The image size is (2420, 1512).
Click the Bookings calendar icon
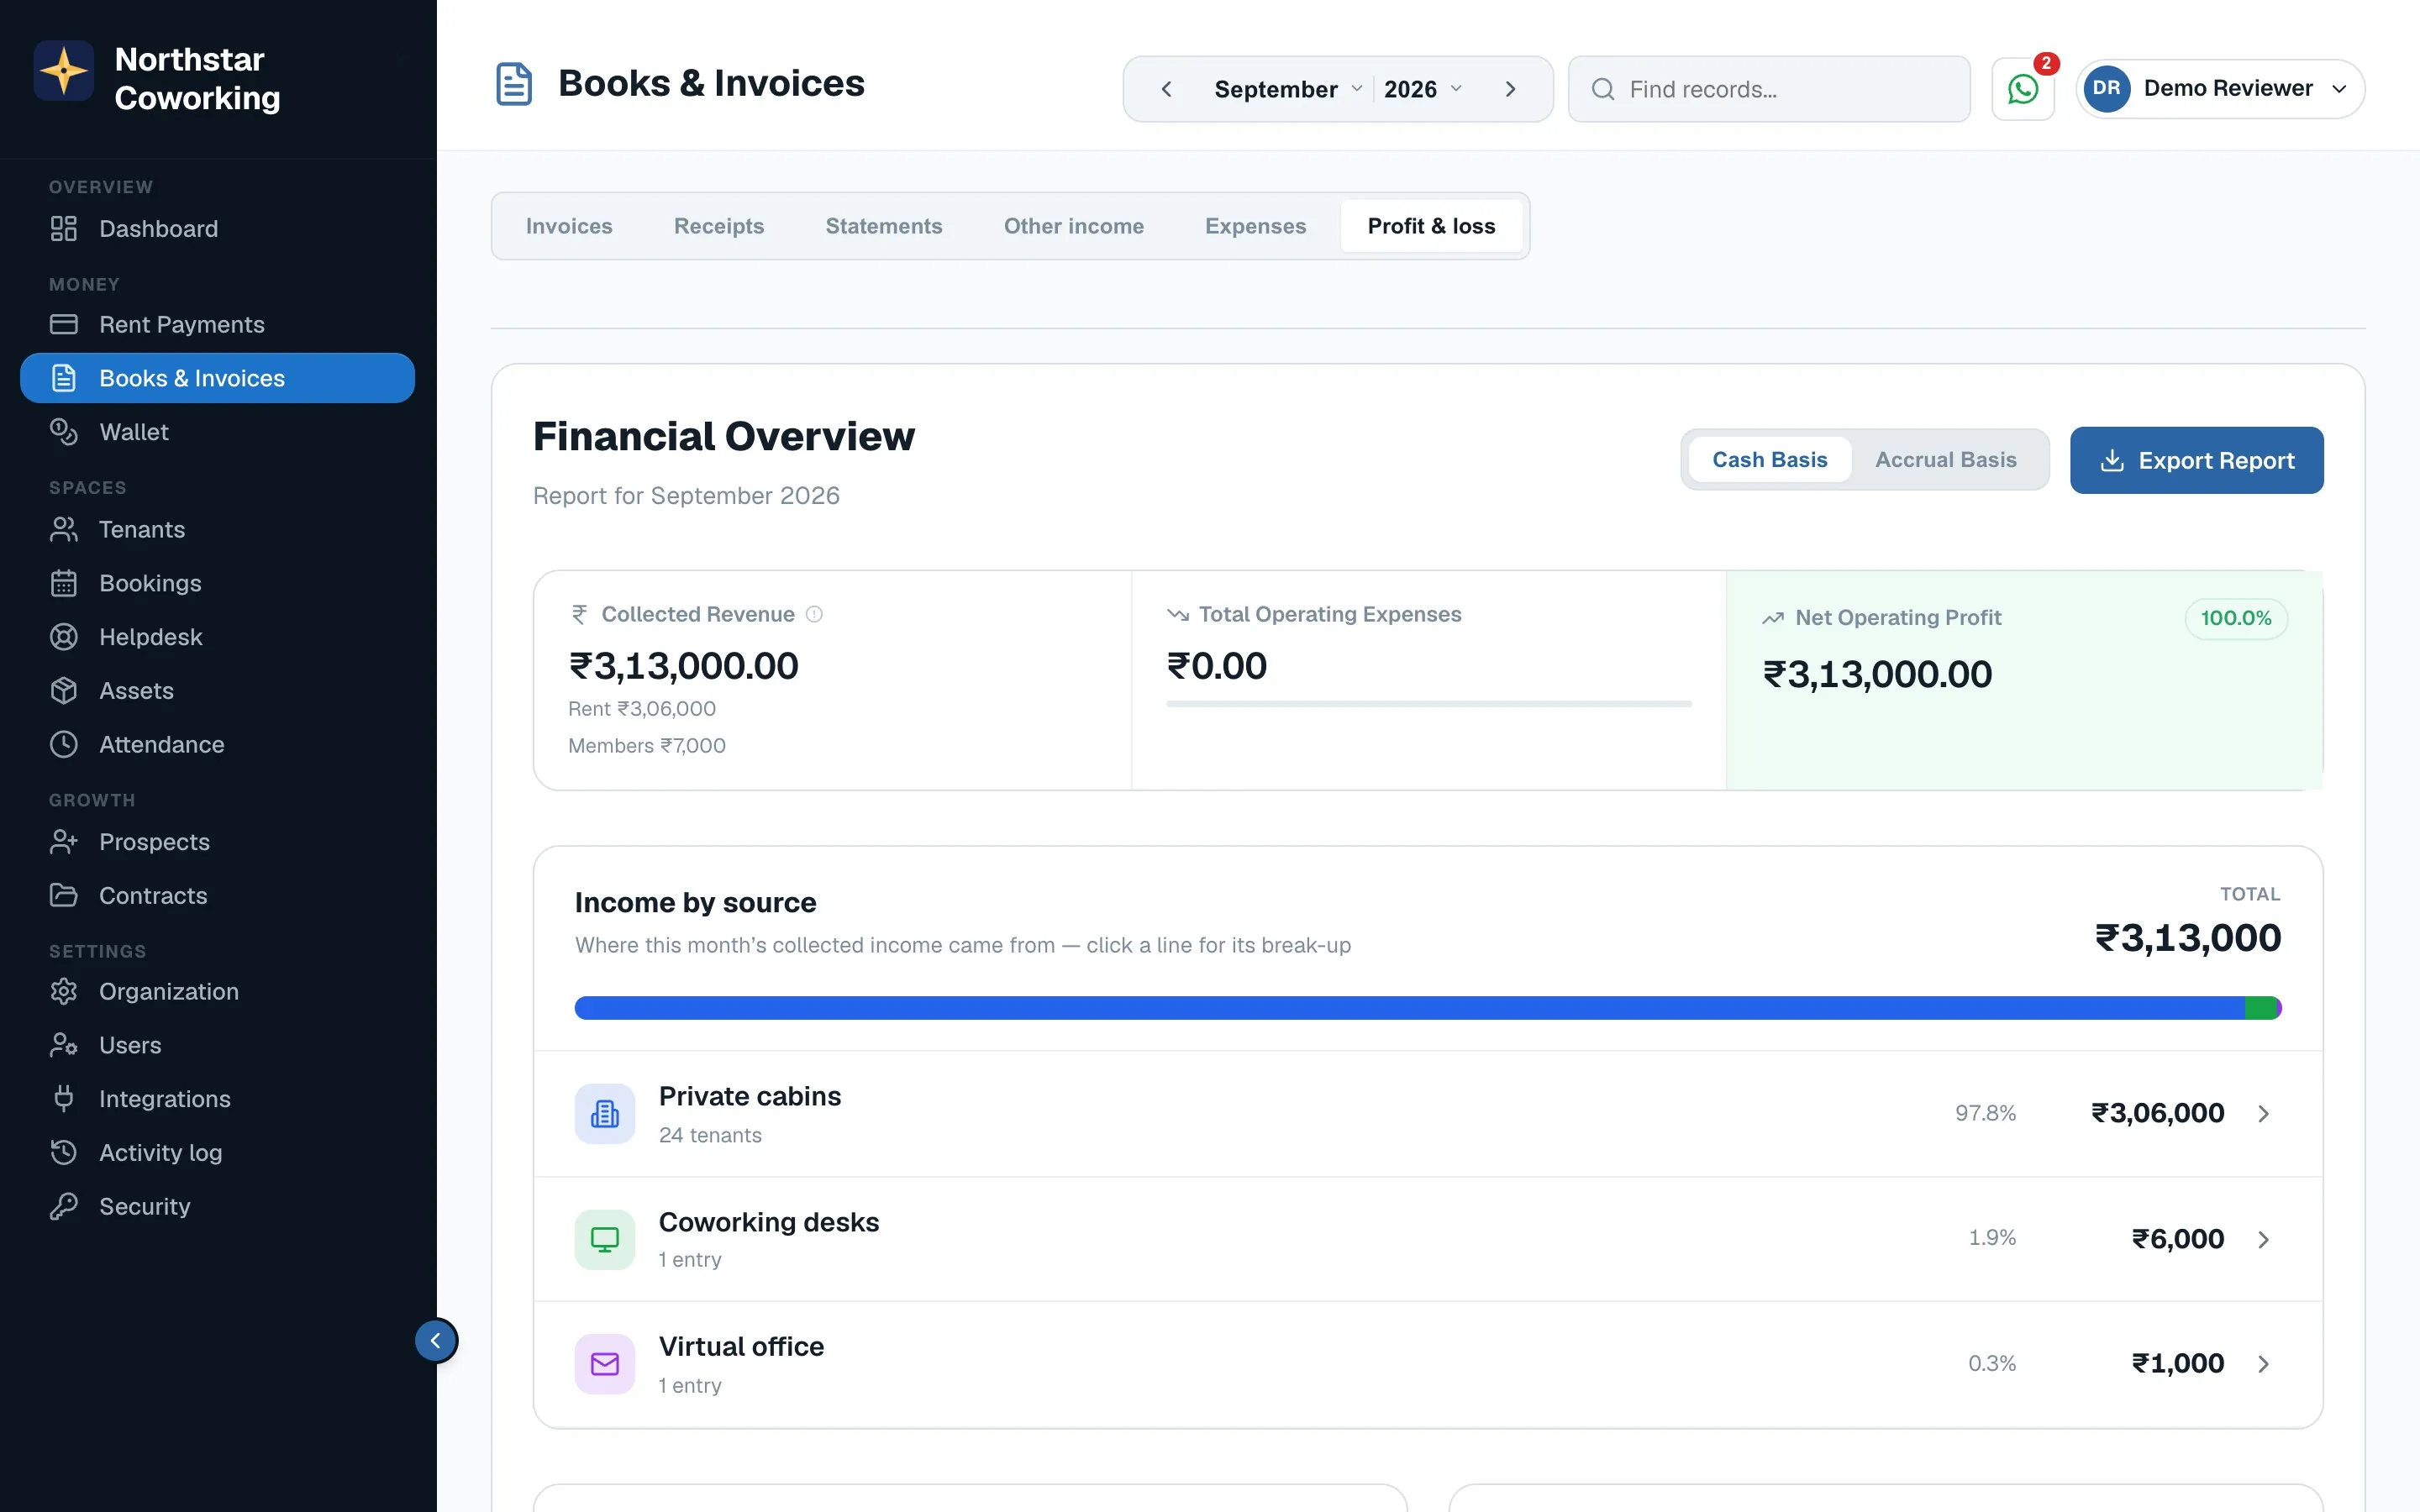(64, 583)
